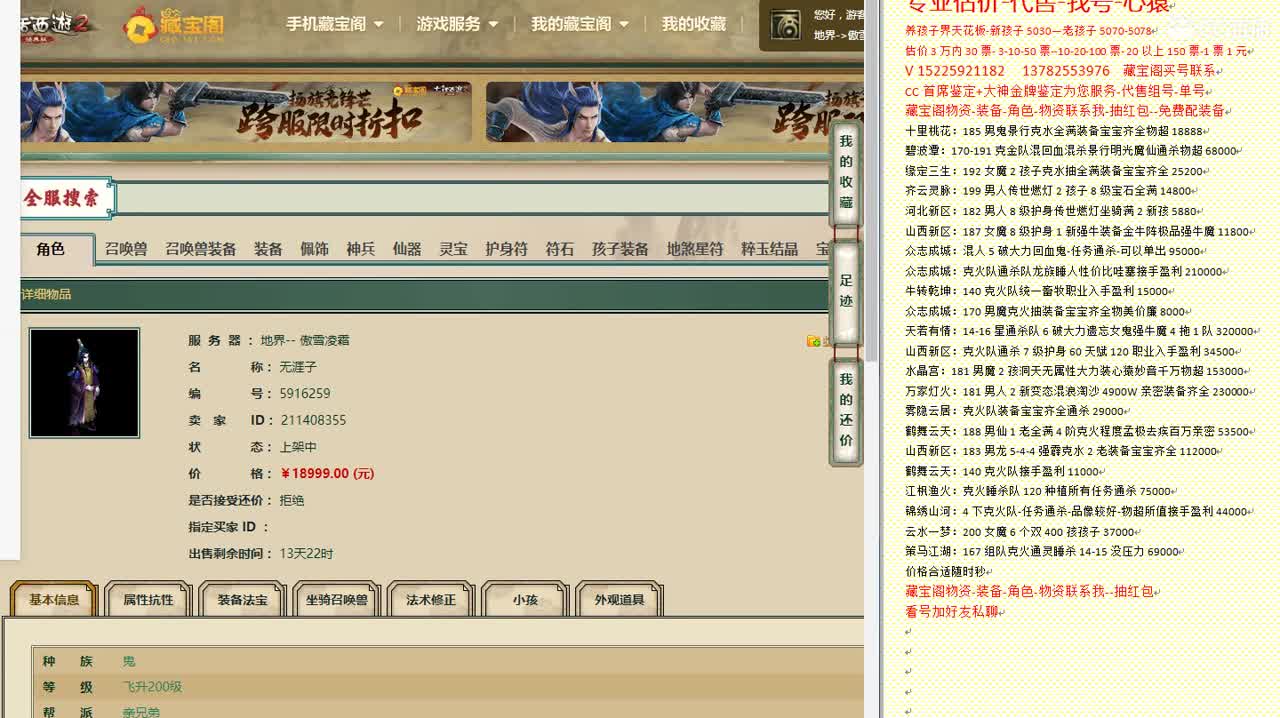
Task: Switch to the 法术修正 detail tab
Action: click(x=431, y=600)
